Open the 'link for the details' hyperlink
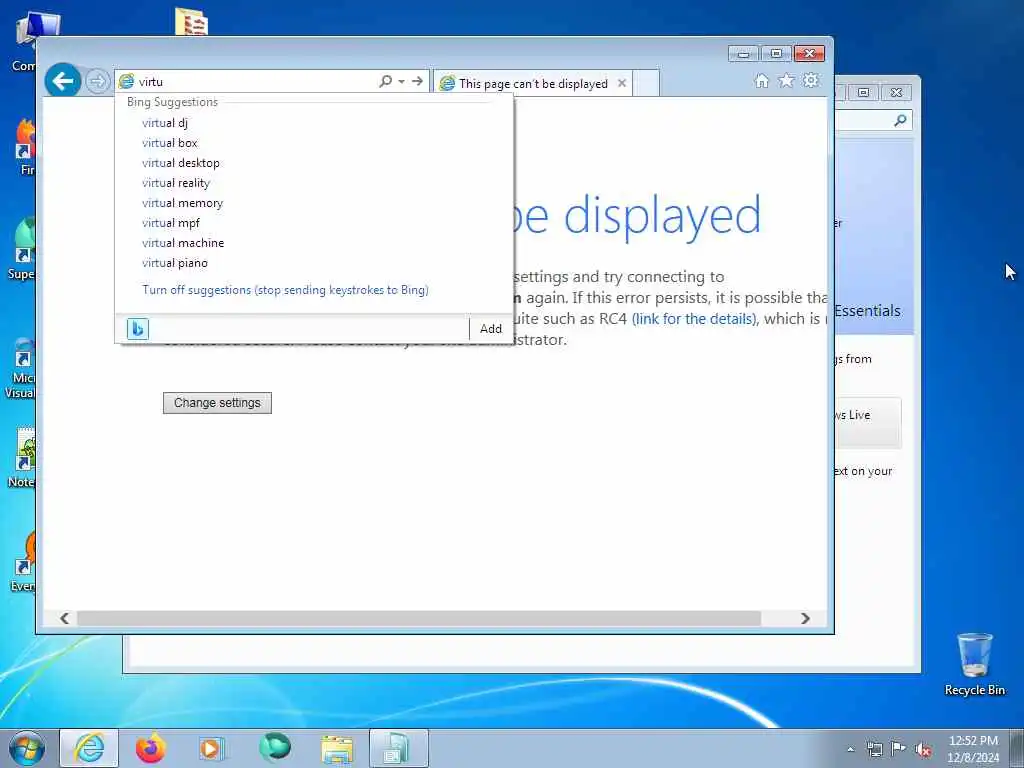Screen dimensions: 1024x768 [695, 319]
